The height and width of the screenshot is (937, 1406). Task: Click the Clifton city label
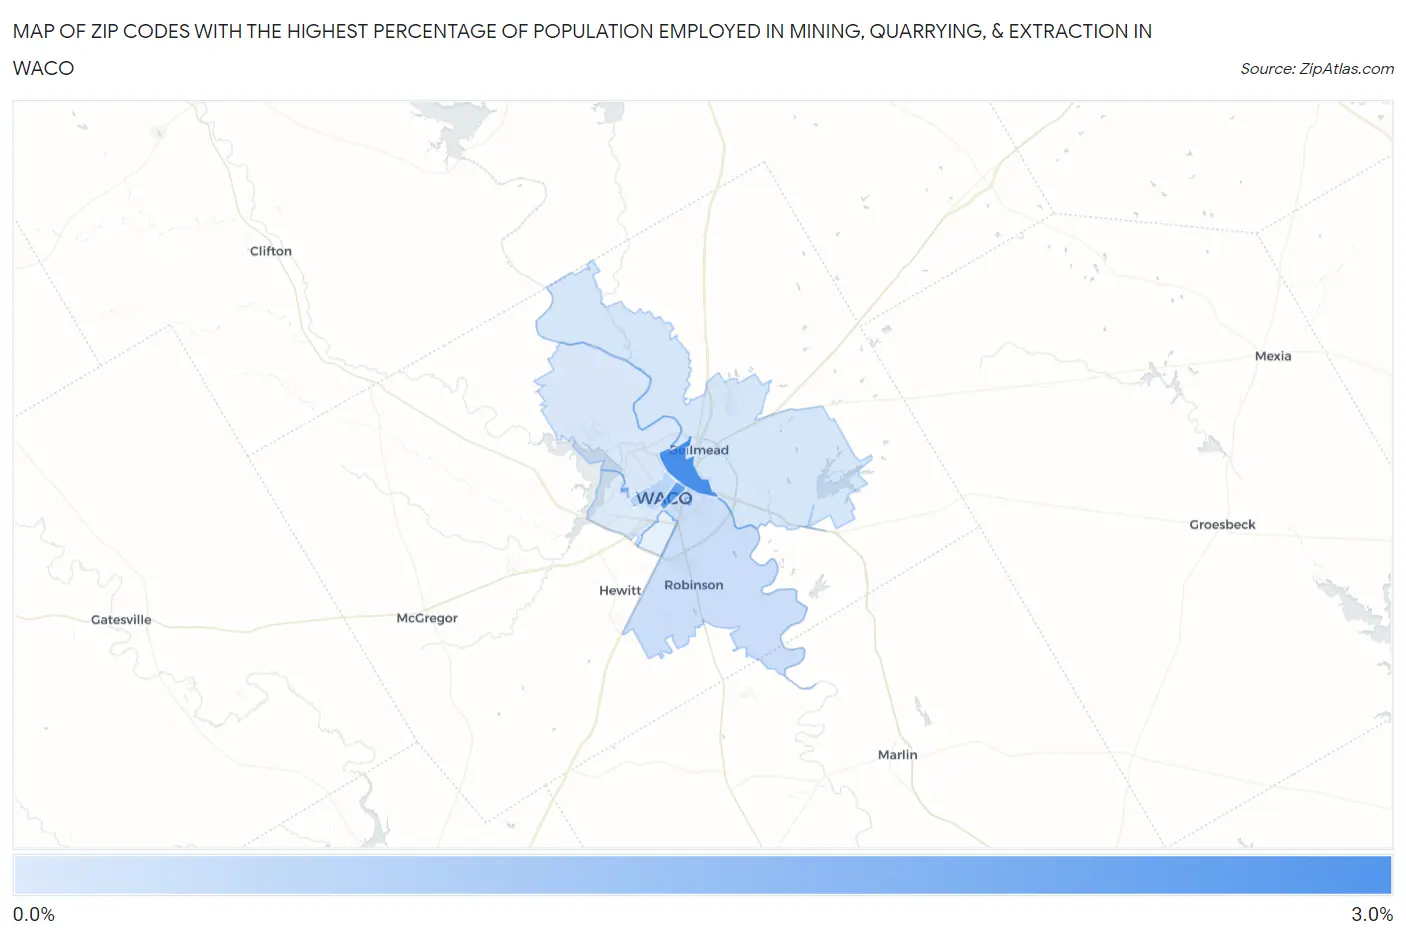point(271,251)
